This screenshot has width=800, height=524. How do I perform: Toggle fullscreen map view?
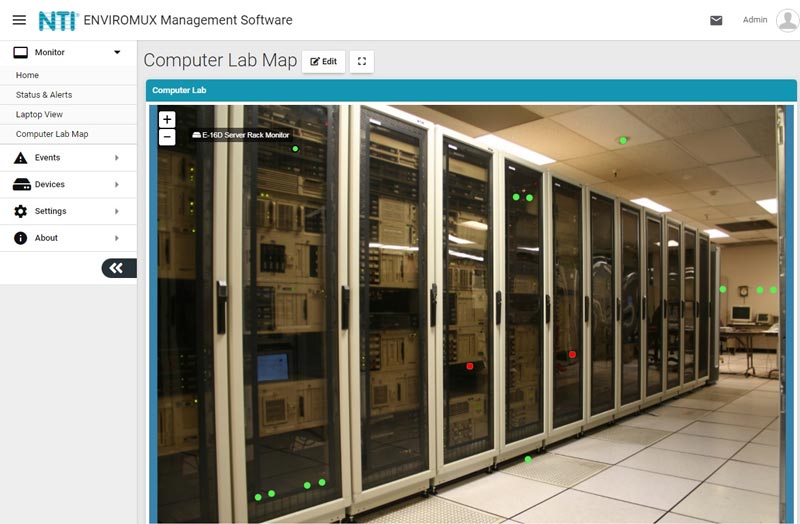(362, 61)
